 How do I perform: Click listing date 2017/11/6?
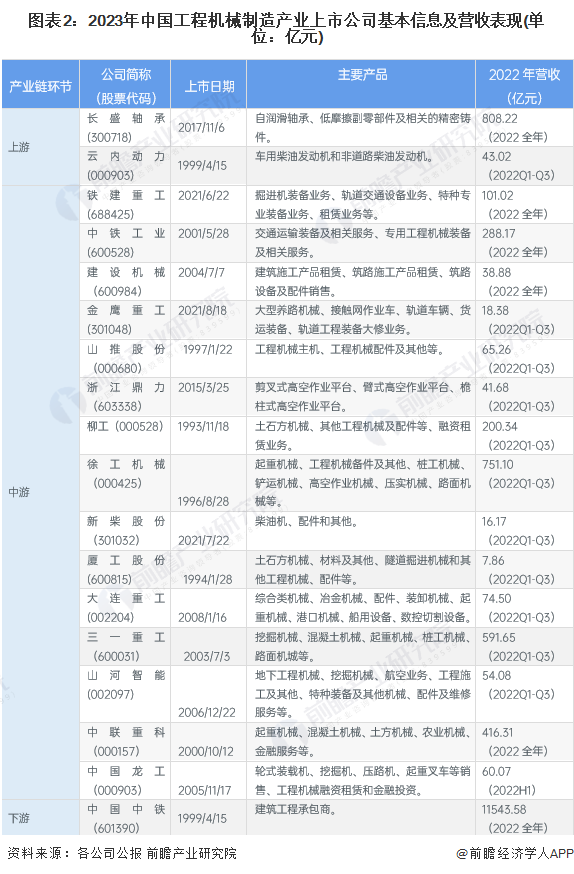tap(201, 128)
